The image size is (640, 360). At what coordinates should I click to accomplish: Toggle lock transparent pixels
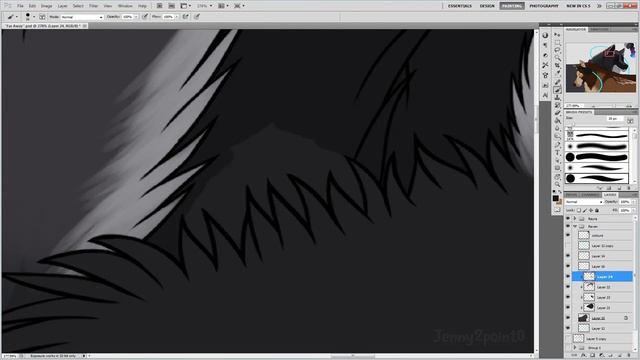[579, 211]
